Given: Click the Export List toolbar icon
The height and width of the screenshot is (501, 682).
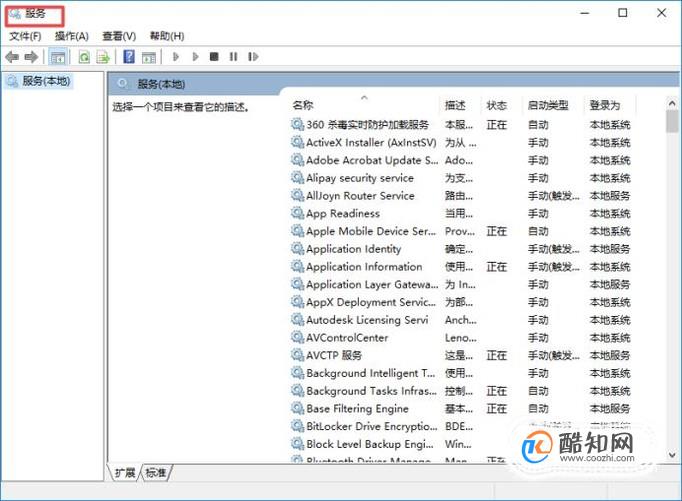Looking at the screenshot, I should click(x=103, y=57).
